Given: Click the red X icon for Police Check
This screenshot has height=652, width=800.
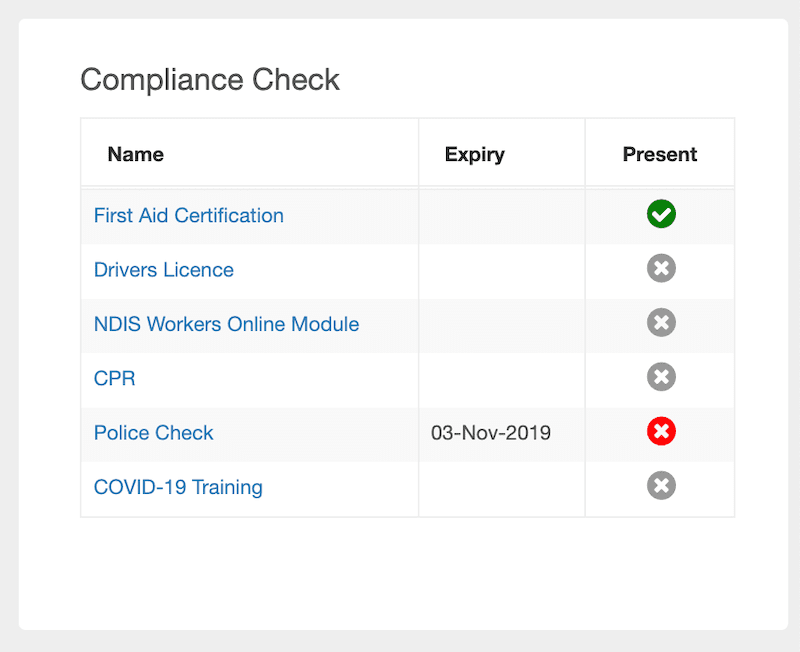Looking at the screenshot, I should pos(661,431).
